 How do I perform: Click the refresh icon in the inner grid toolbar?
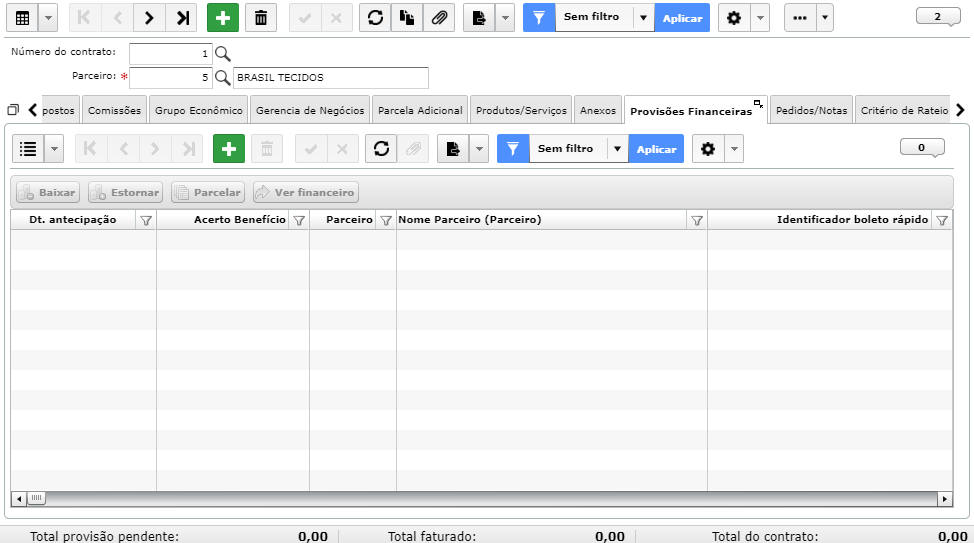381,149
